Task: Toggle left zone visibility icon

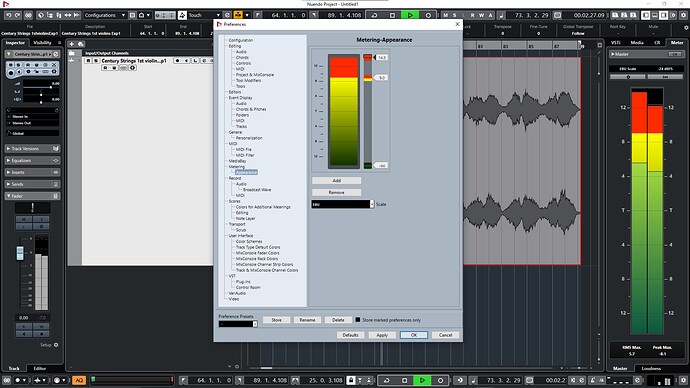Action: 646,15
